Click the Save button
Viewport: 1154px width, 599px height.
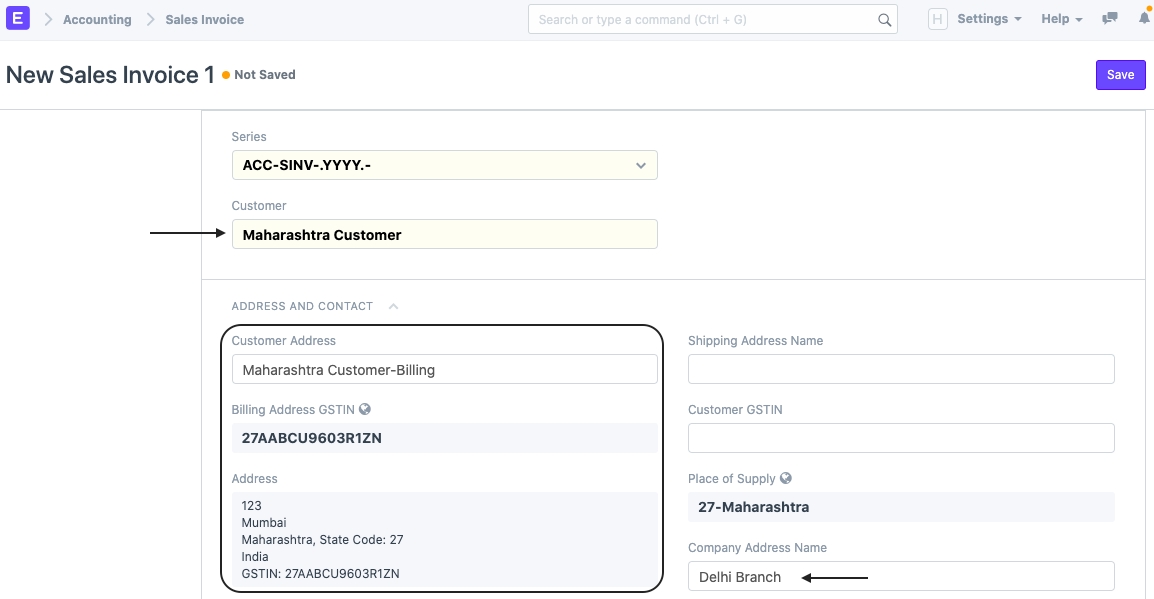[1120, 75]
